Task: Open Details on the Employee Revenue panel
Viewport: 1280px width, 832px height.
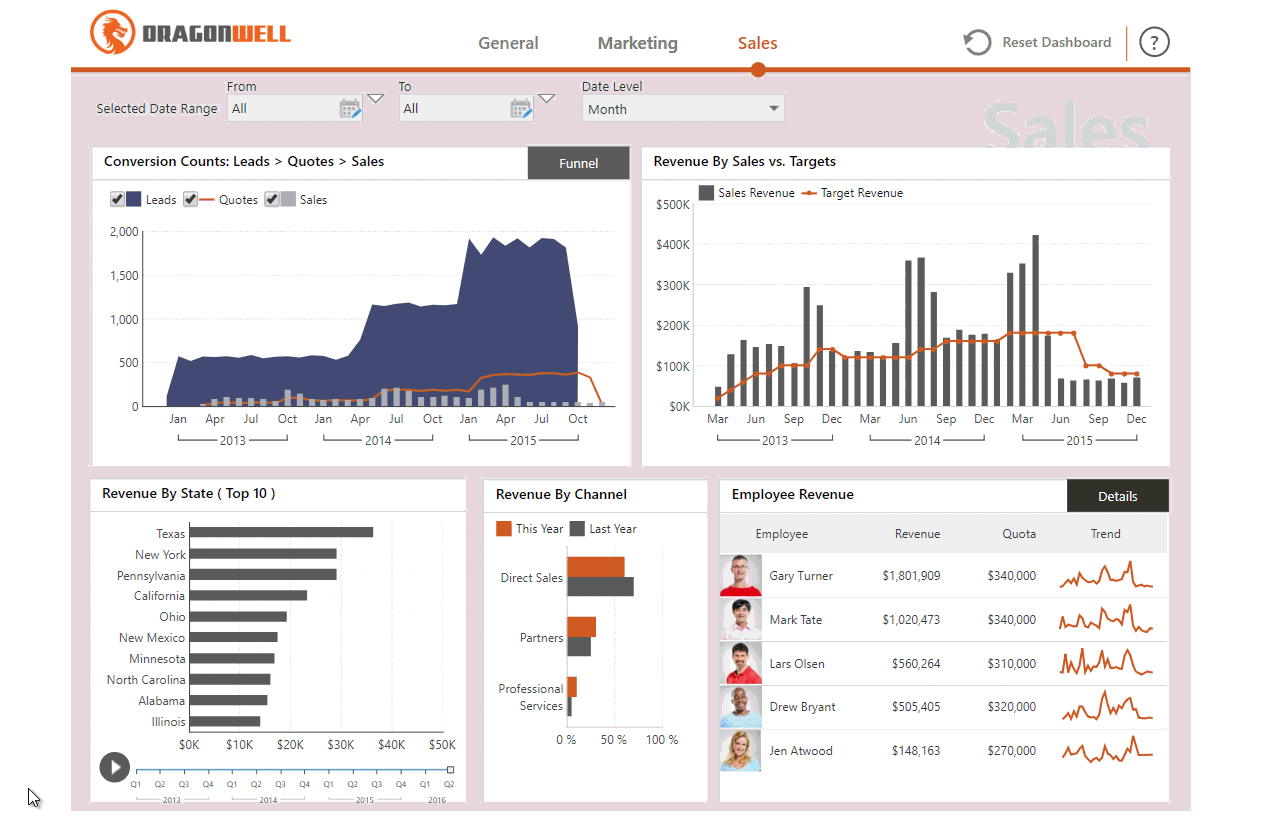Action: [1117, 495]
